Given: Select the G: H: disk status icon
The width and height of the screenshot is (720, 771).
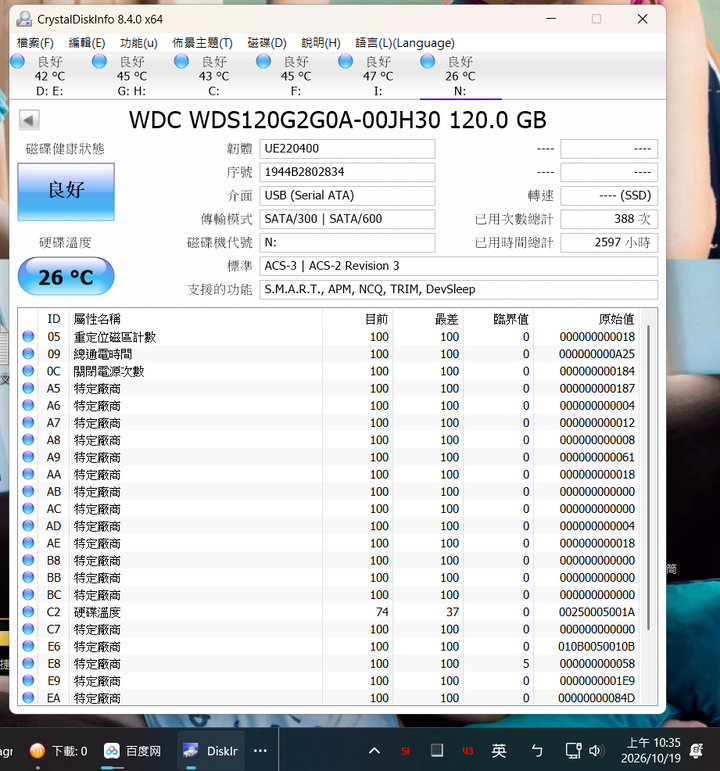Looking at the screenshot, I should pos(99,61).
